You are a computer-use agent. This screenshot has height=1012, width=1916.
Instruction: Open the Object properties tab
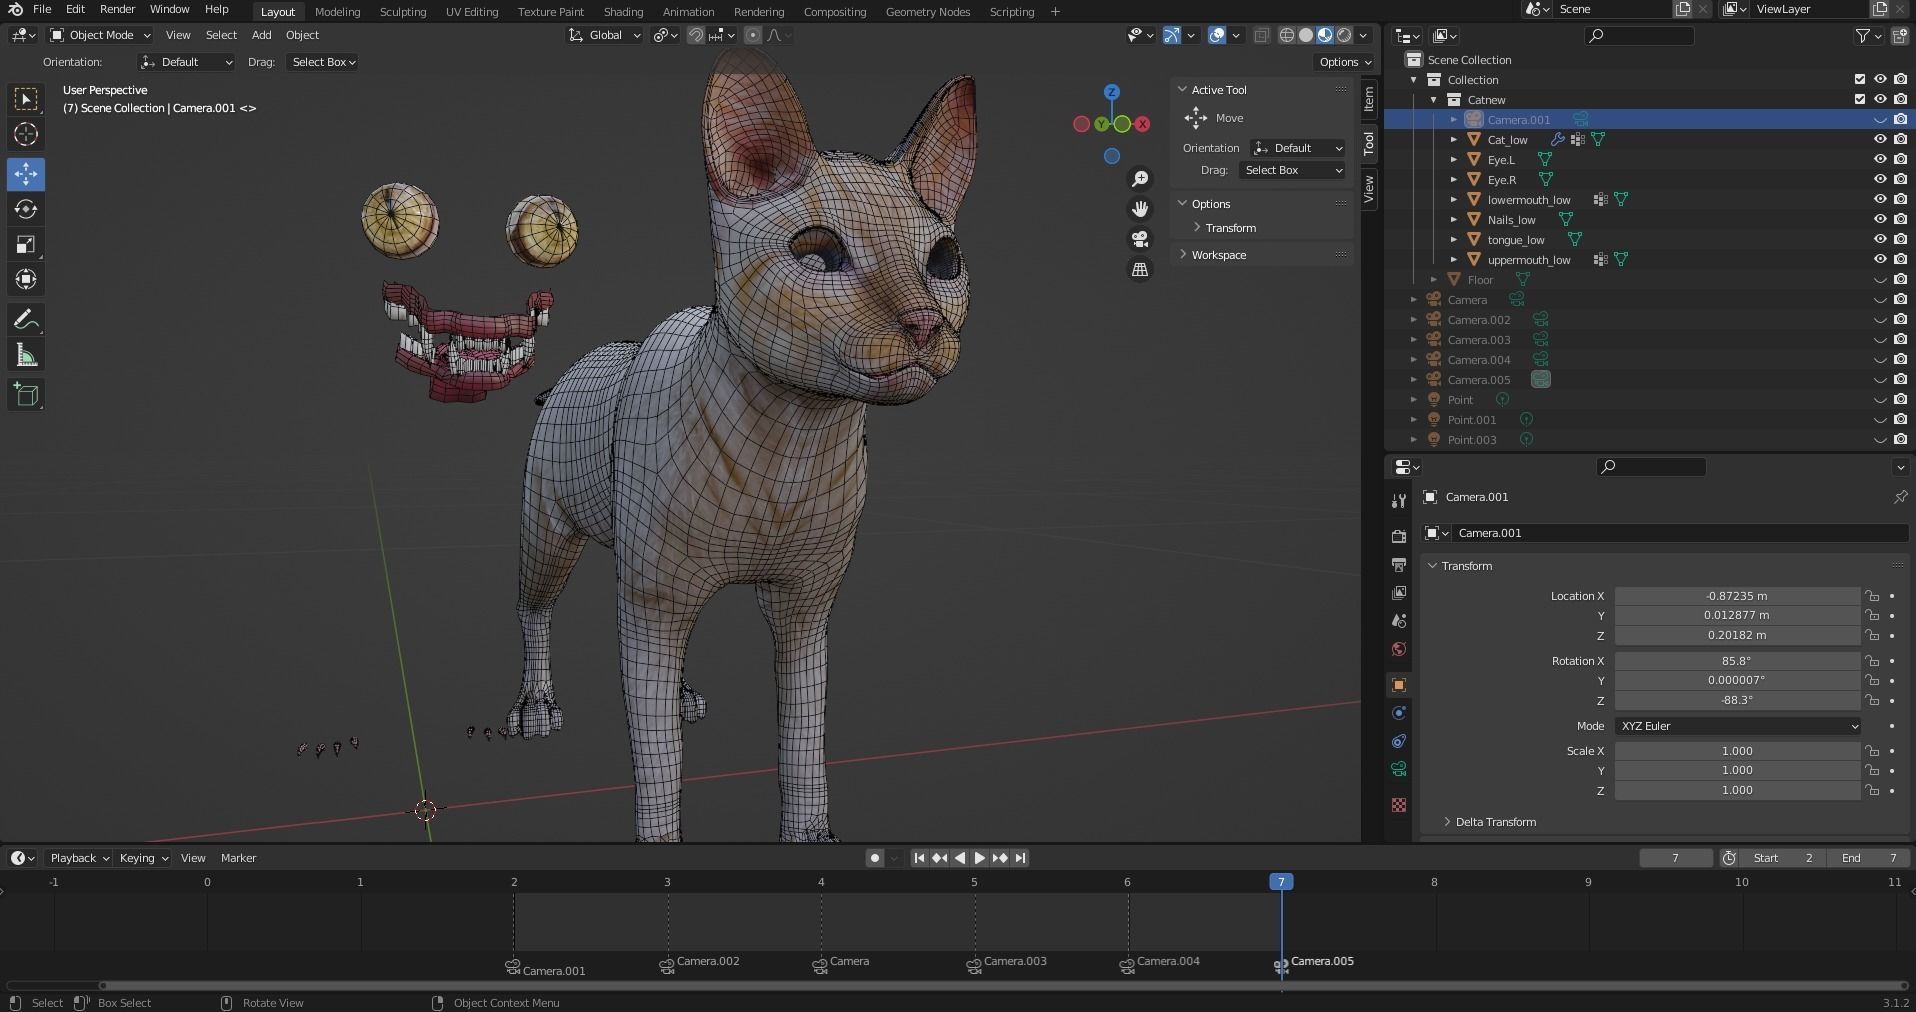pos(1399,685)
